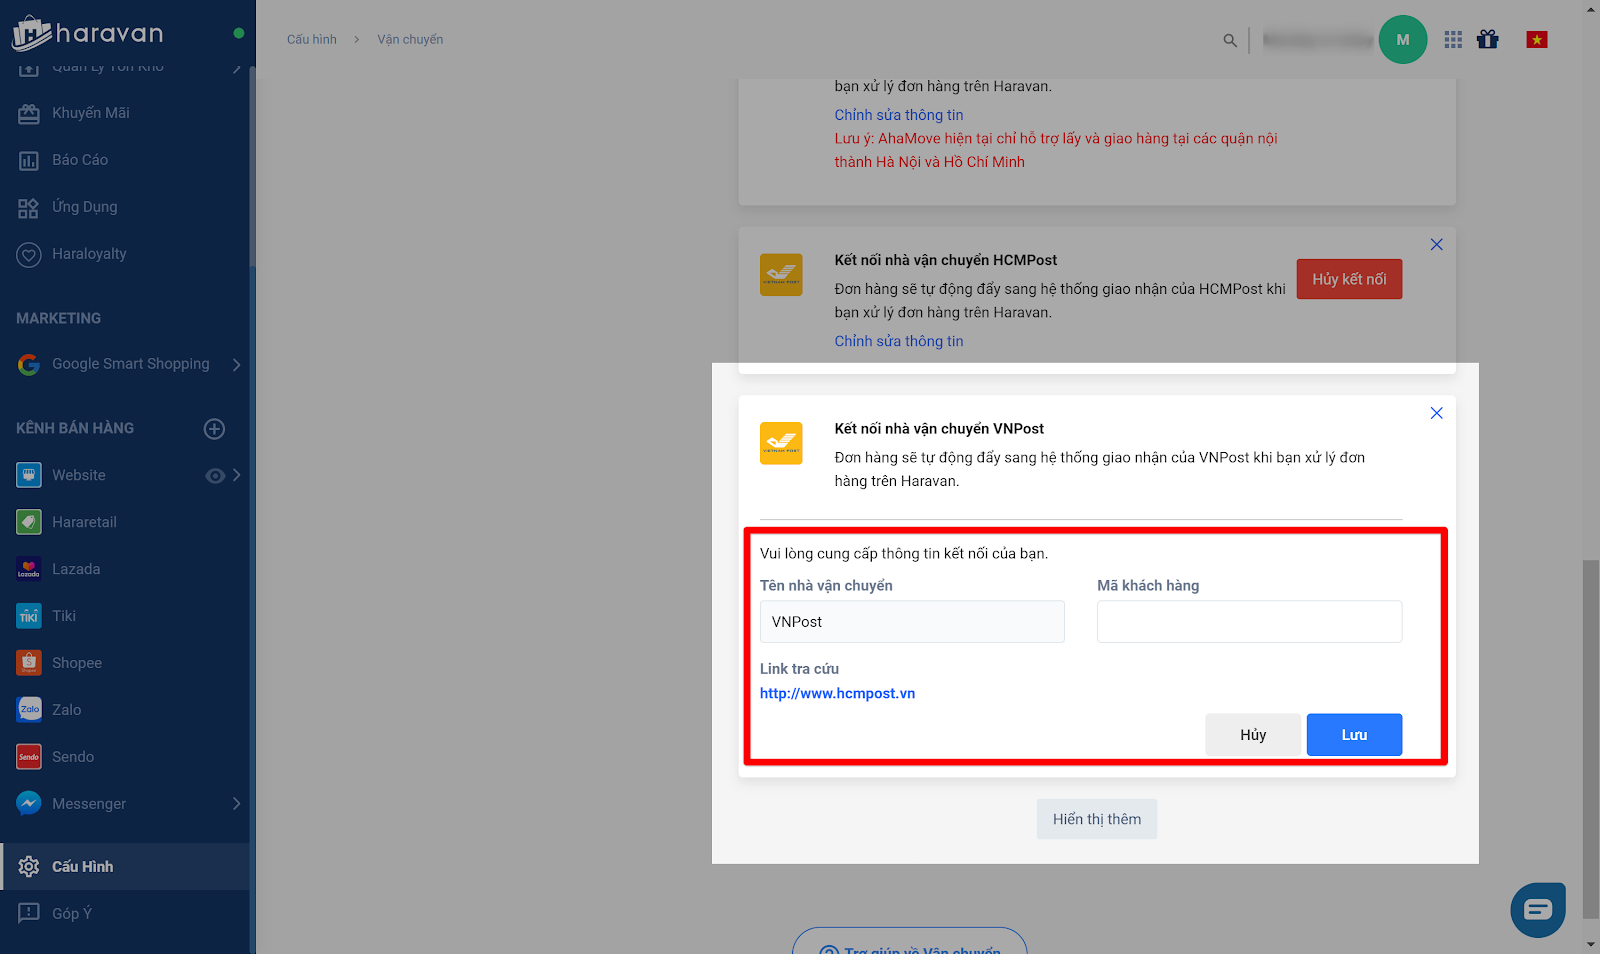Click Hủy kết nối for HCMPost
Viewport: 1600px width, 954px height.
[x=1349, y=279]
